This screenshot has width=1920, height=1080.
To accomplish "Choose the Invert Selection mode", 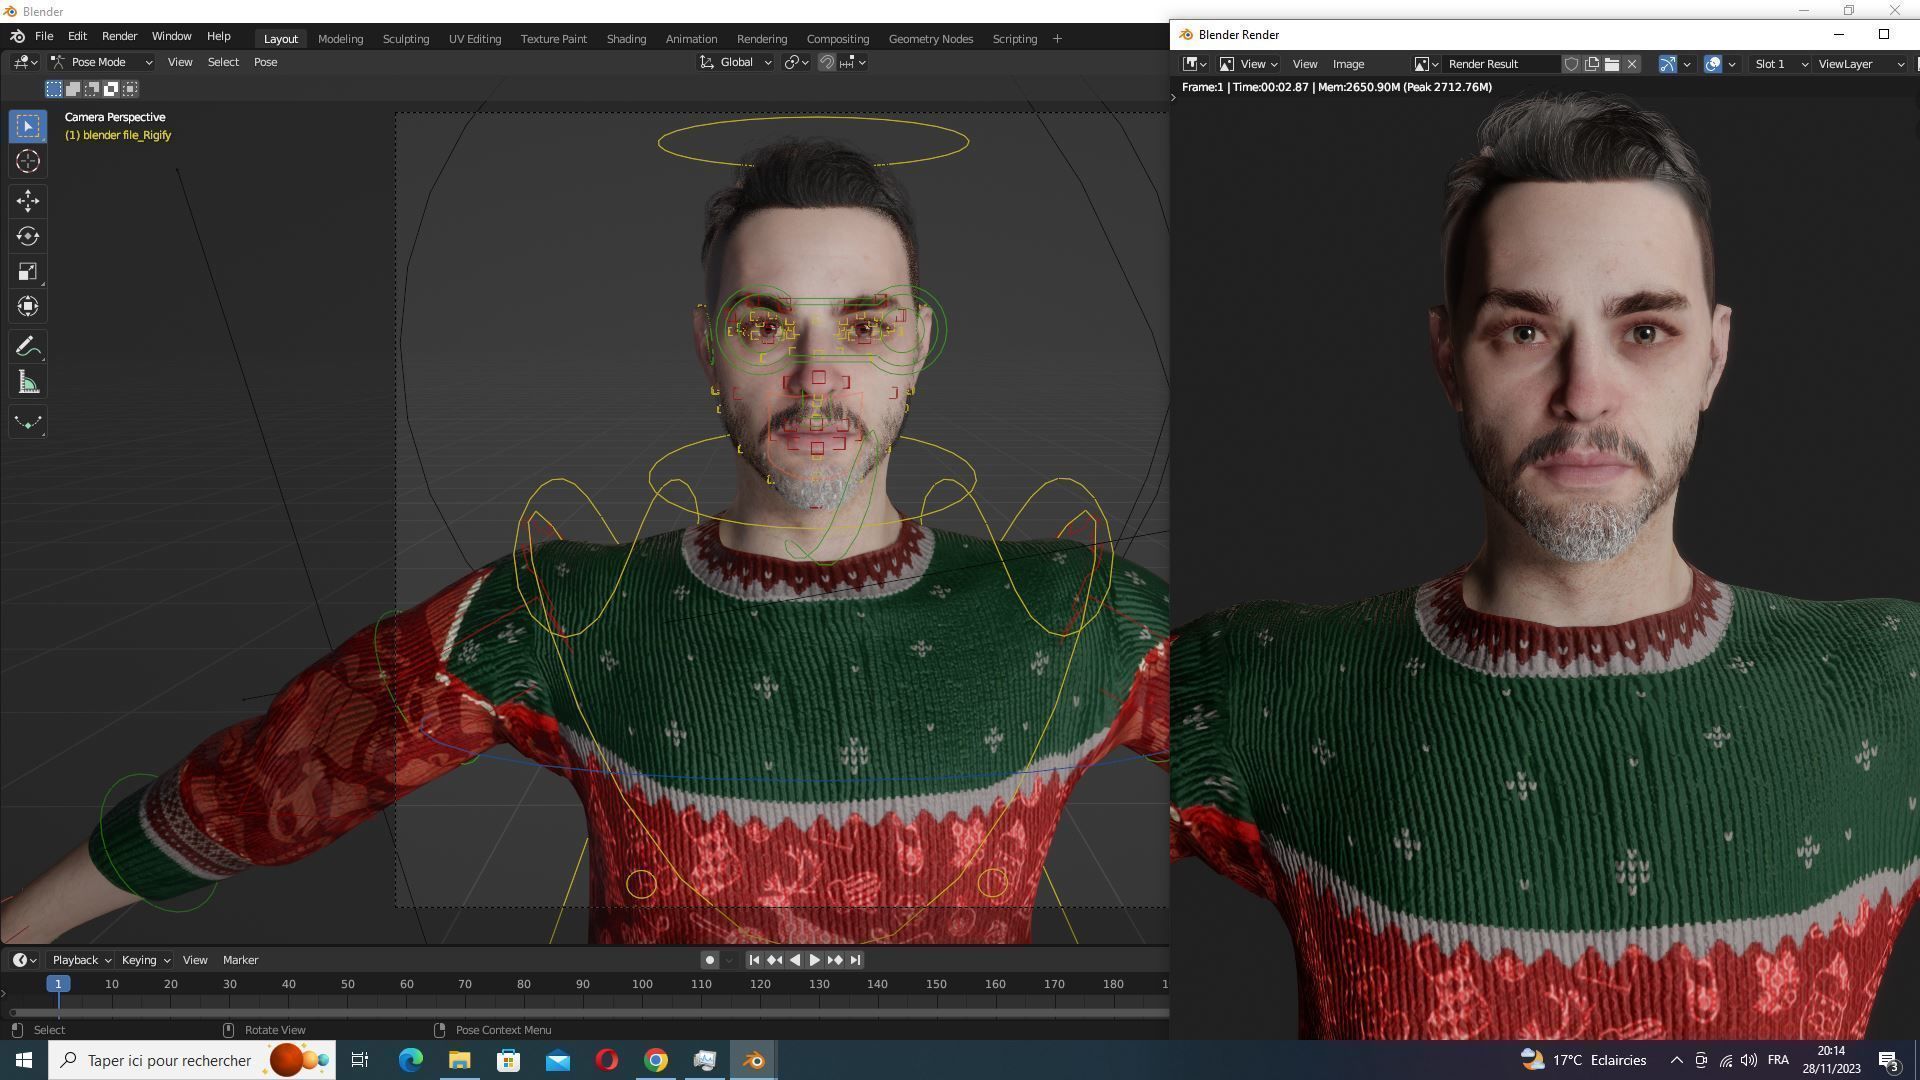I will [x=111, y=89].
